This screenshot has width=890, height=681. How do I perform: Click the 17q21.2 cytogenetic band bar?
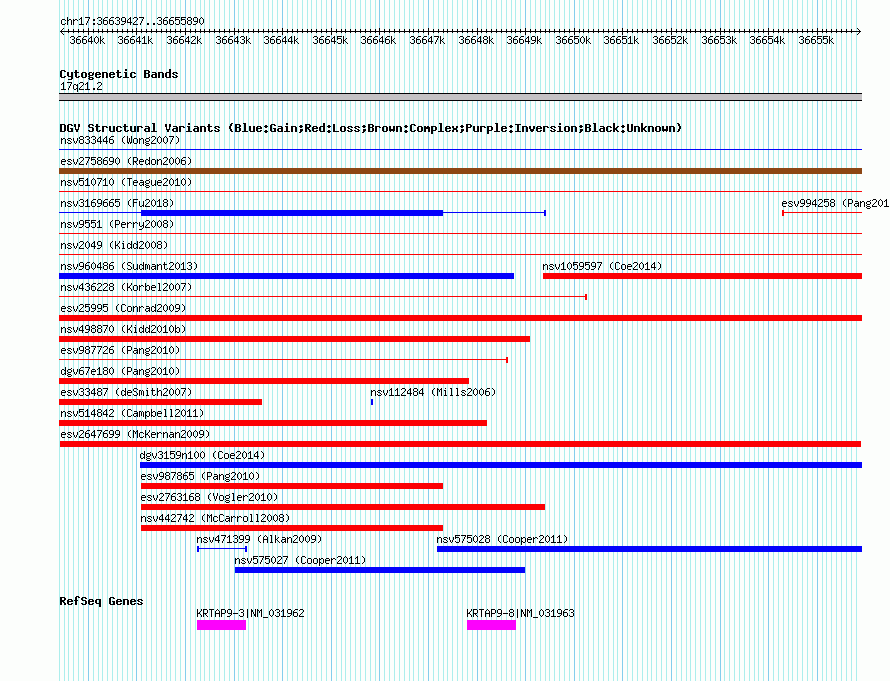460,97
